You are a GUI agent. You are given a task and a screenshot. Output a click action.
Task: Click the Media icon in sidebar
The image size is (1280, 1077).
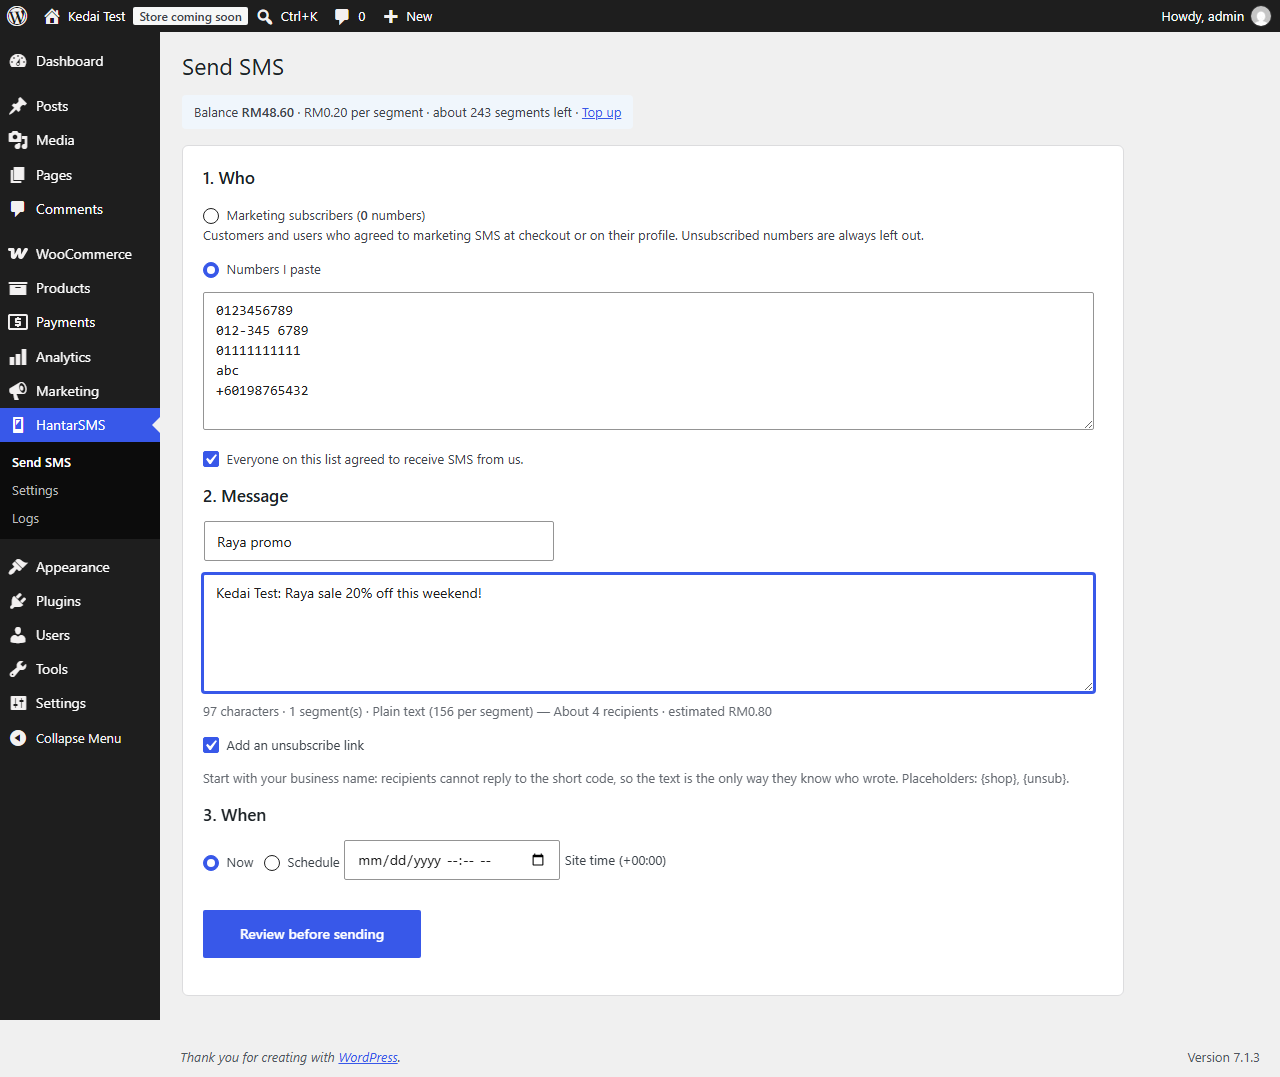[18, 140]
